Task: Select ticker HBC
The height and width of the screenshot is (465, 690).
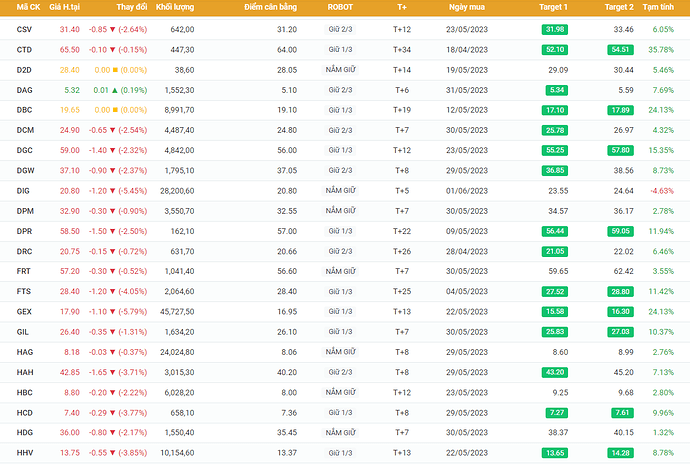Action: [x=25, y=393]
